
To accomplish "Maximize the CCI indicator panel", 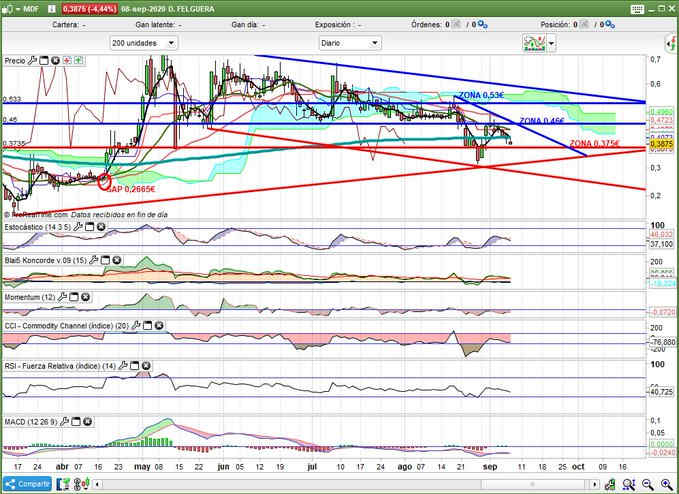I will pyautogui.click(x=148, y=326).
